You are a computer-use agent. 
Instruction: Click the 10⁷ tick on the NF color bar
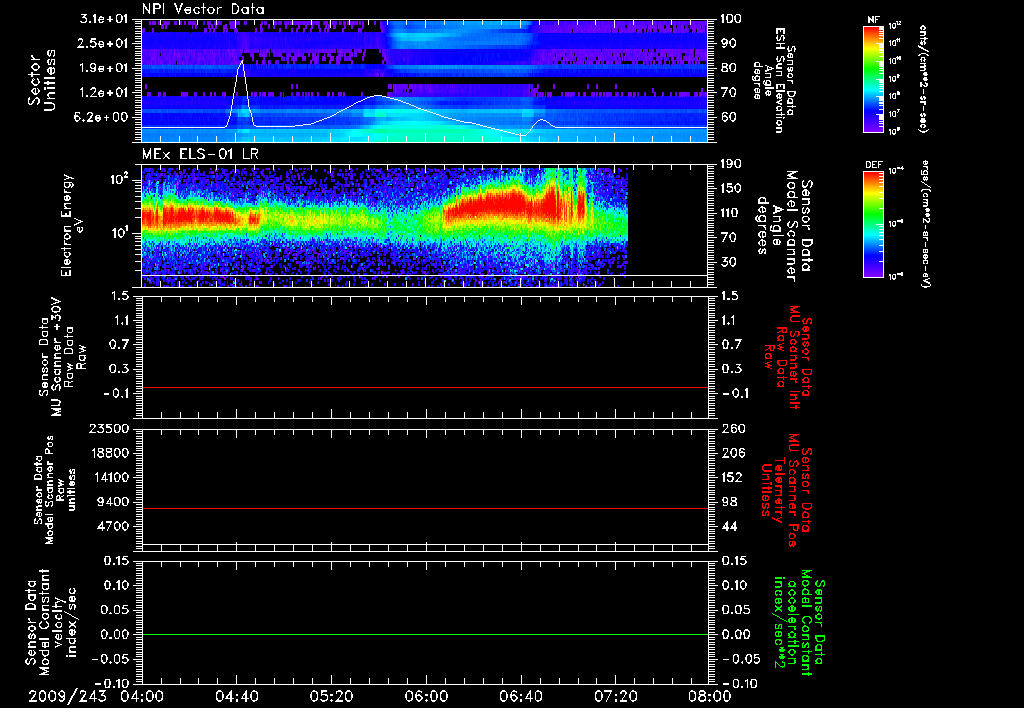[x=895, y=114]
